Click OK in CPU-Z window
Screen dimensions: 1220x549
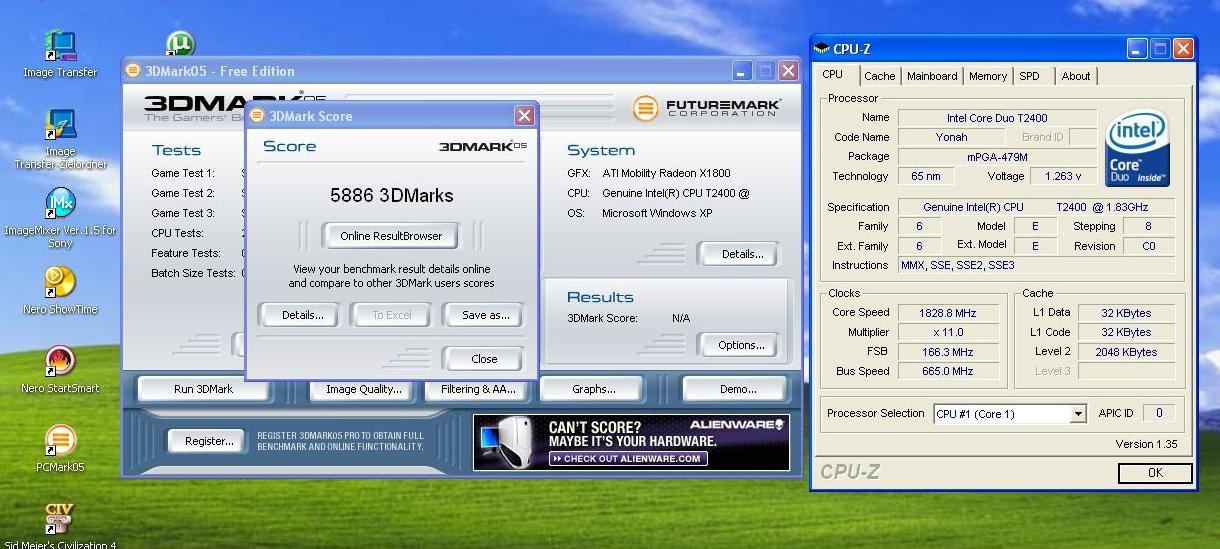click(x=1155, y=473)
